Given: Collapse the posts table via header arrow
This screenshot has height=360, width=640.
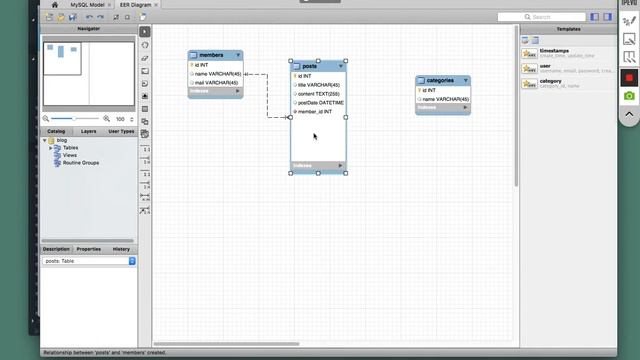Looking at the screenshot, I should (341, 66).
